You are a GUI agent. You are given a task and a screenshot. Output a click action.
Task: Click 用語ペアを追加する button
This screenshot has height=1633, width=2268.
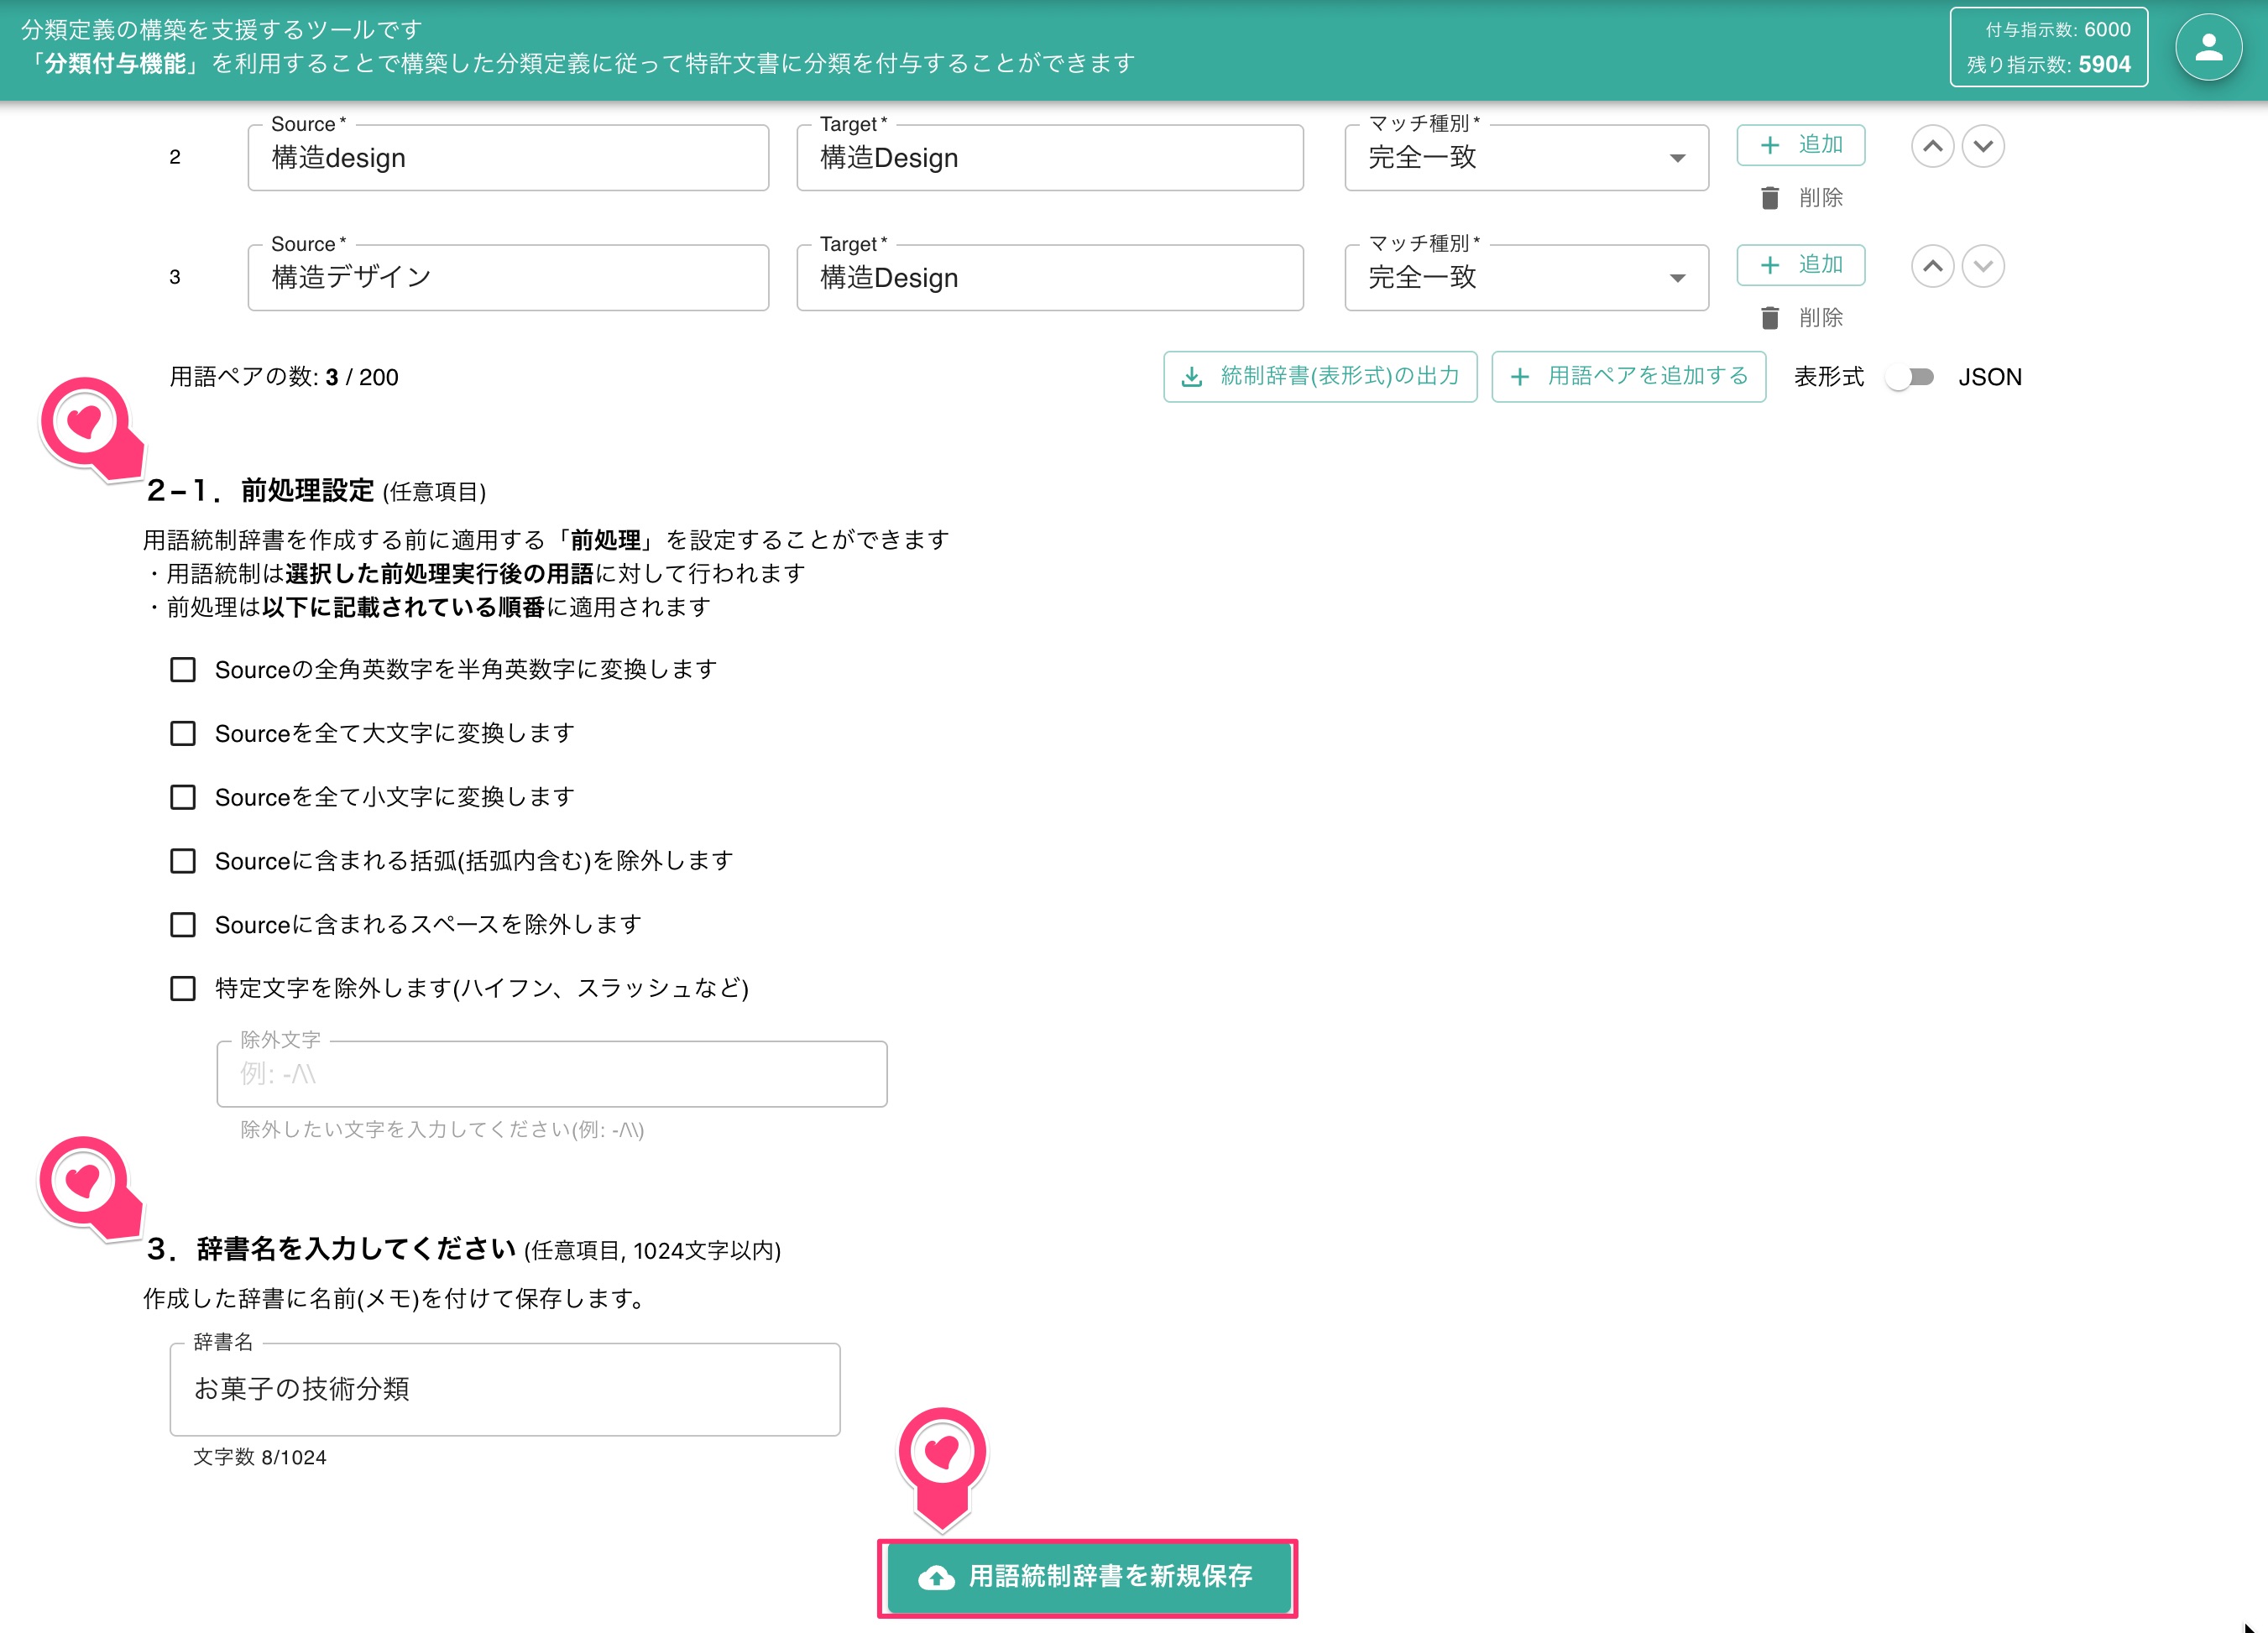coord(1628,377)
